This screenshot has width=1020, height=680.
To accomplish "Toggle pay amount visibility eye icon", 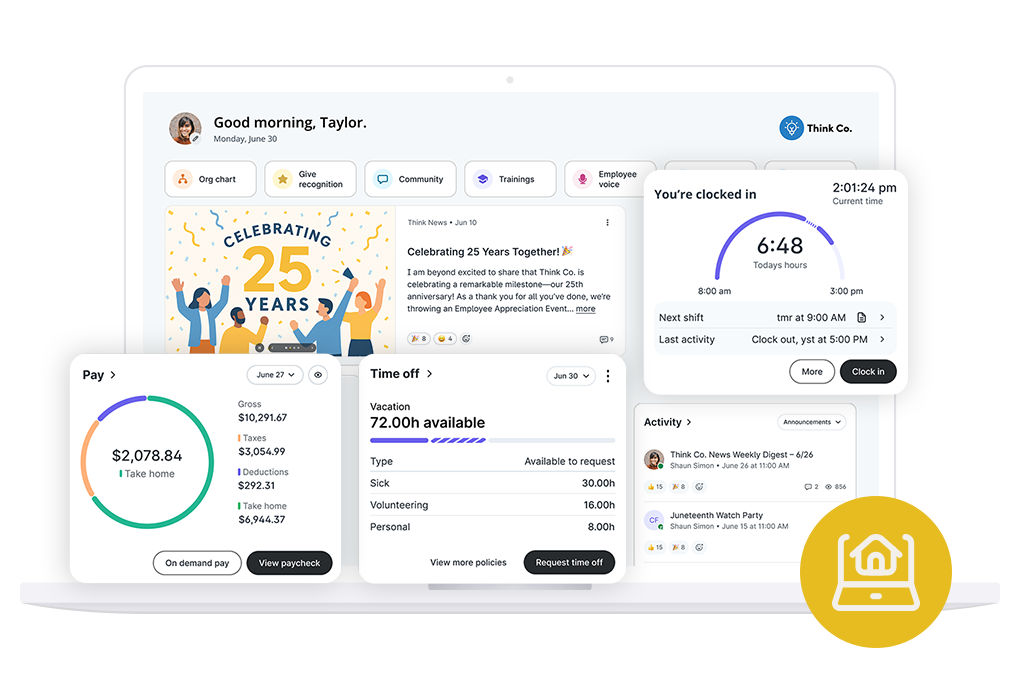I will click(x=318, y=375).
